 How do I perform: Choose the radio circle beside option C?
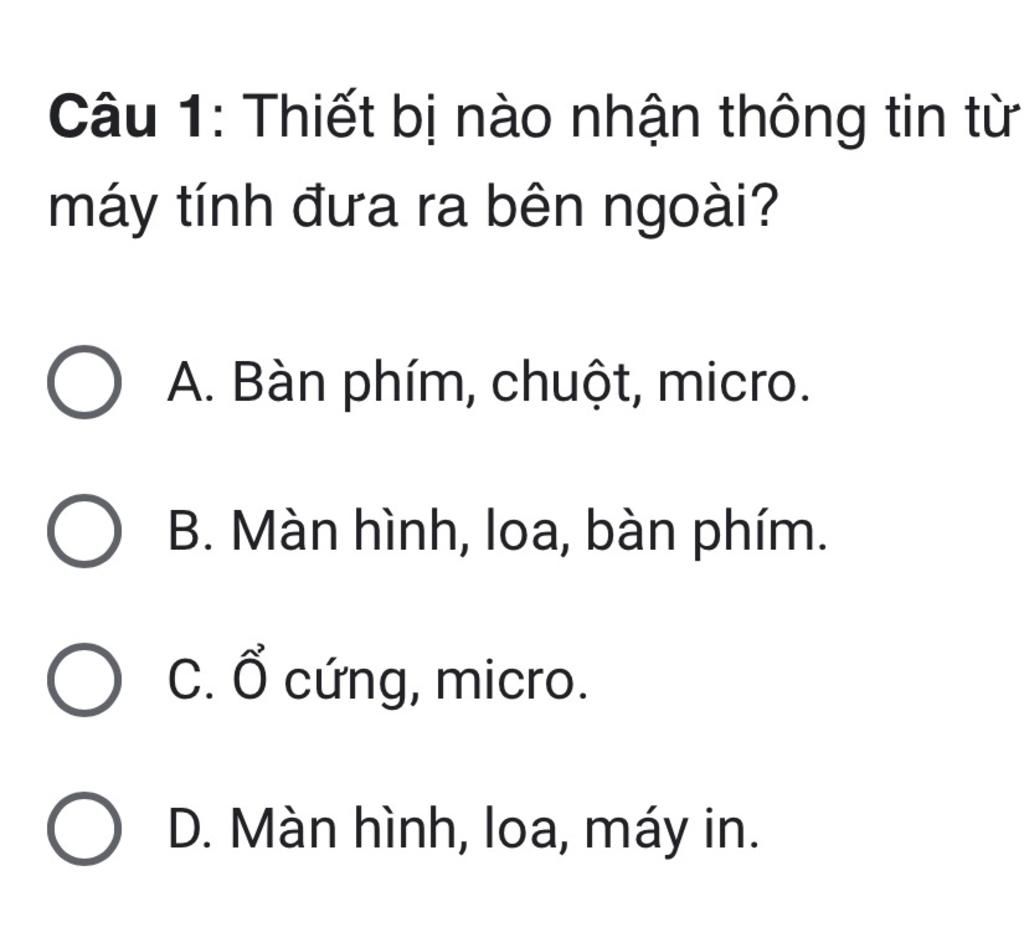pos(84,680)
